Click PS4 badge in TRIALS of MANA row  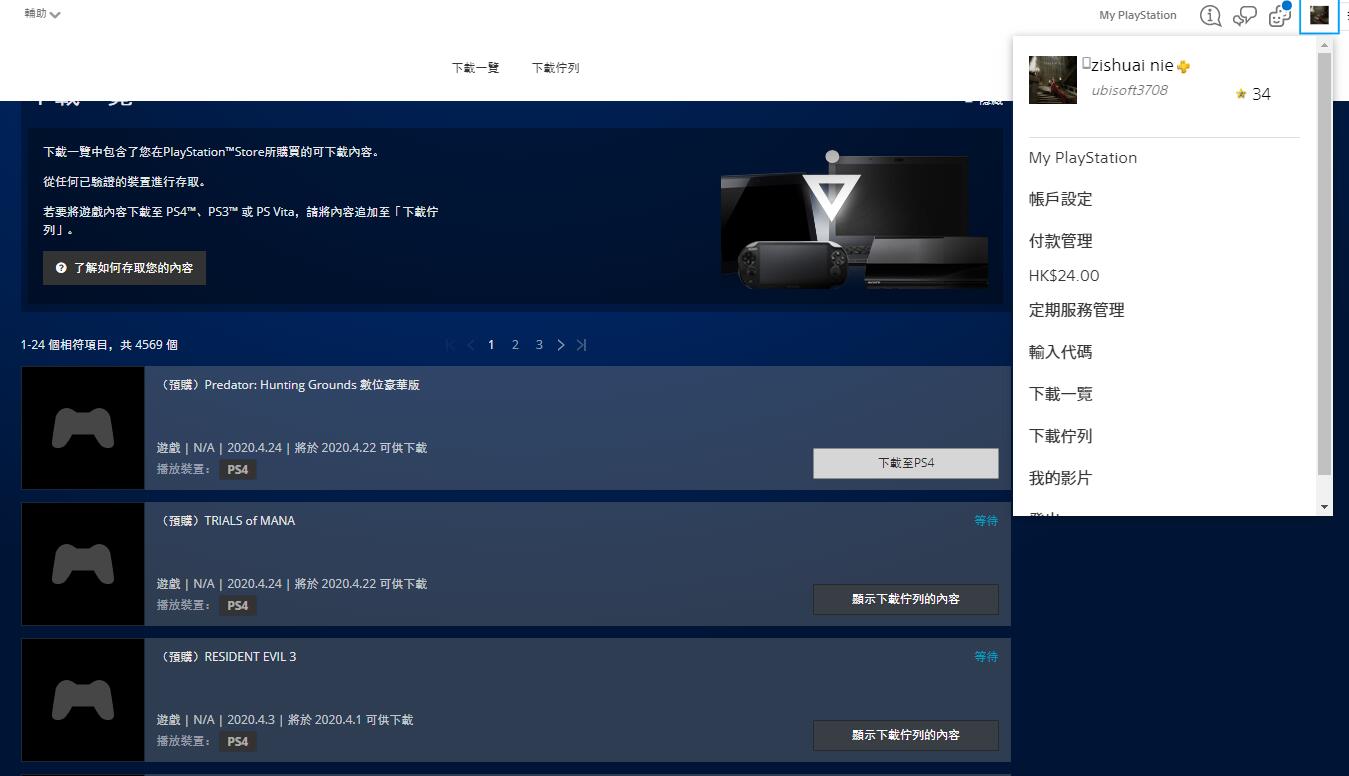[x=238, y=605]
